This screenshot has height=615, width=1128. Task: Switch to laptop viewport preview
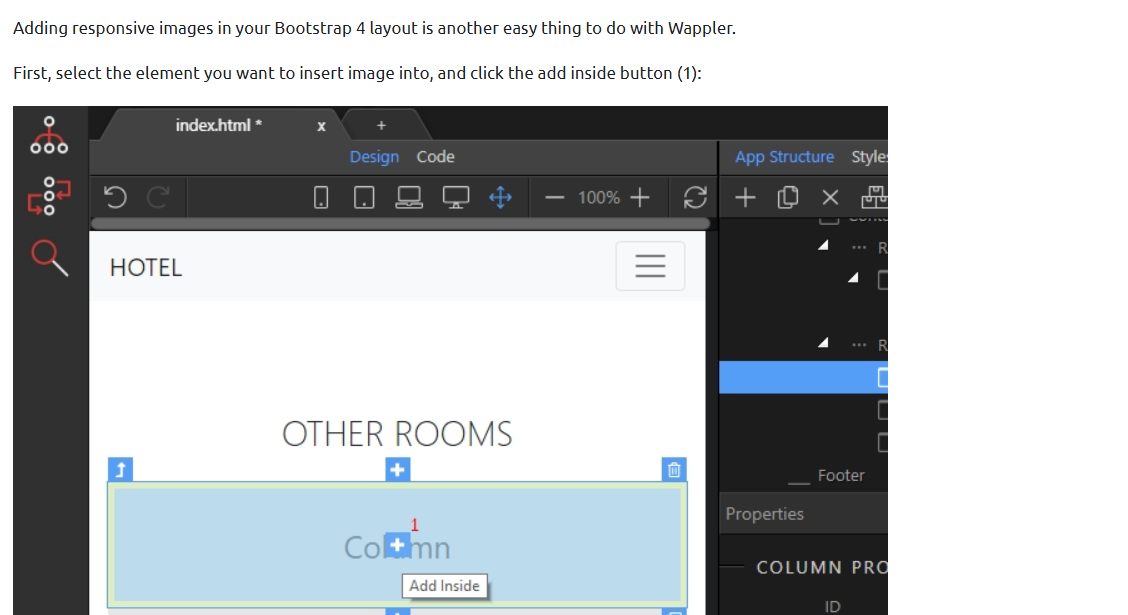(408, 198)
